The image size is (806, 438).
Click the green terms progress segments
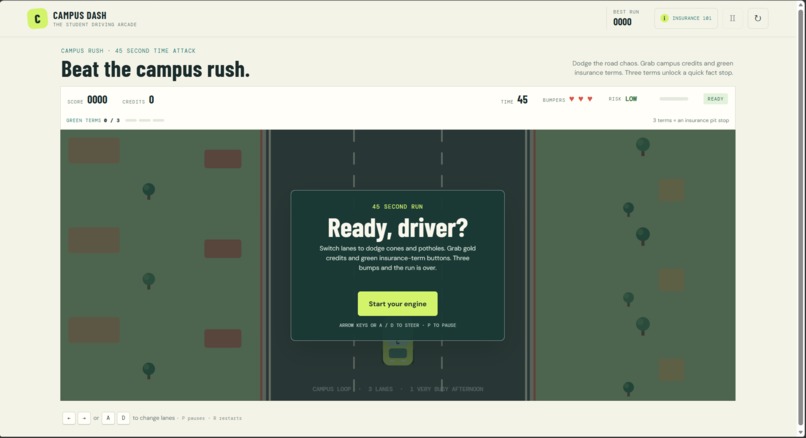pyautogui.click(x=145, y=120)
